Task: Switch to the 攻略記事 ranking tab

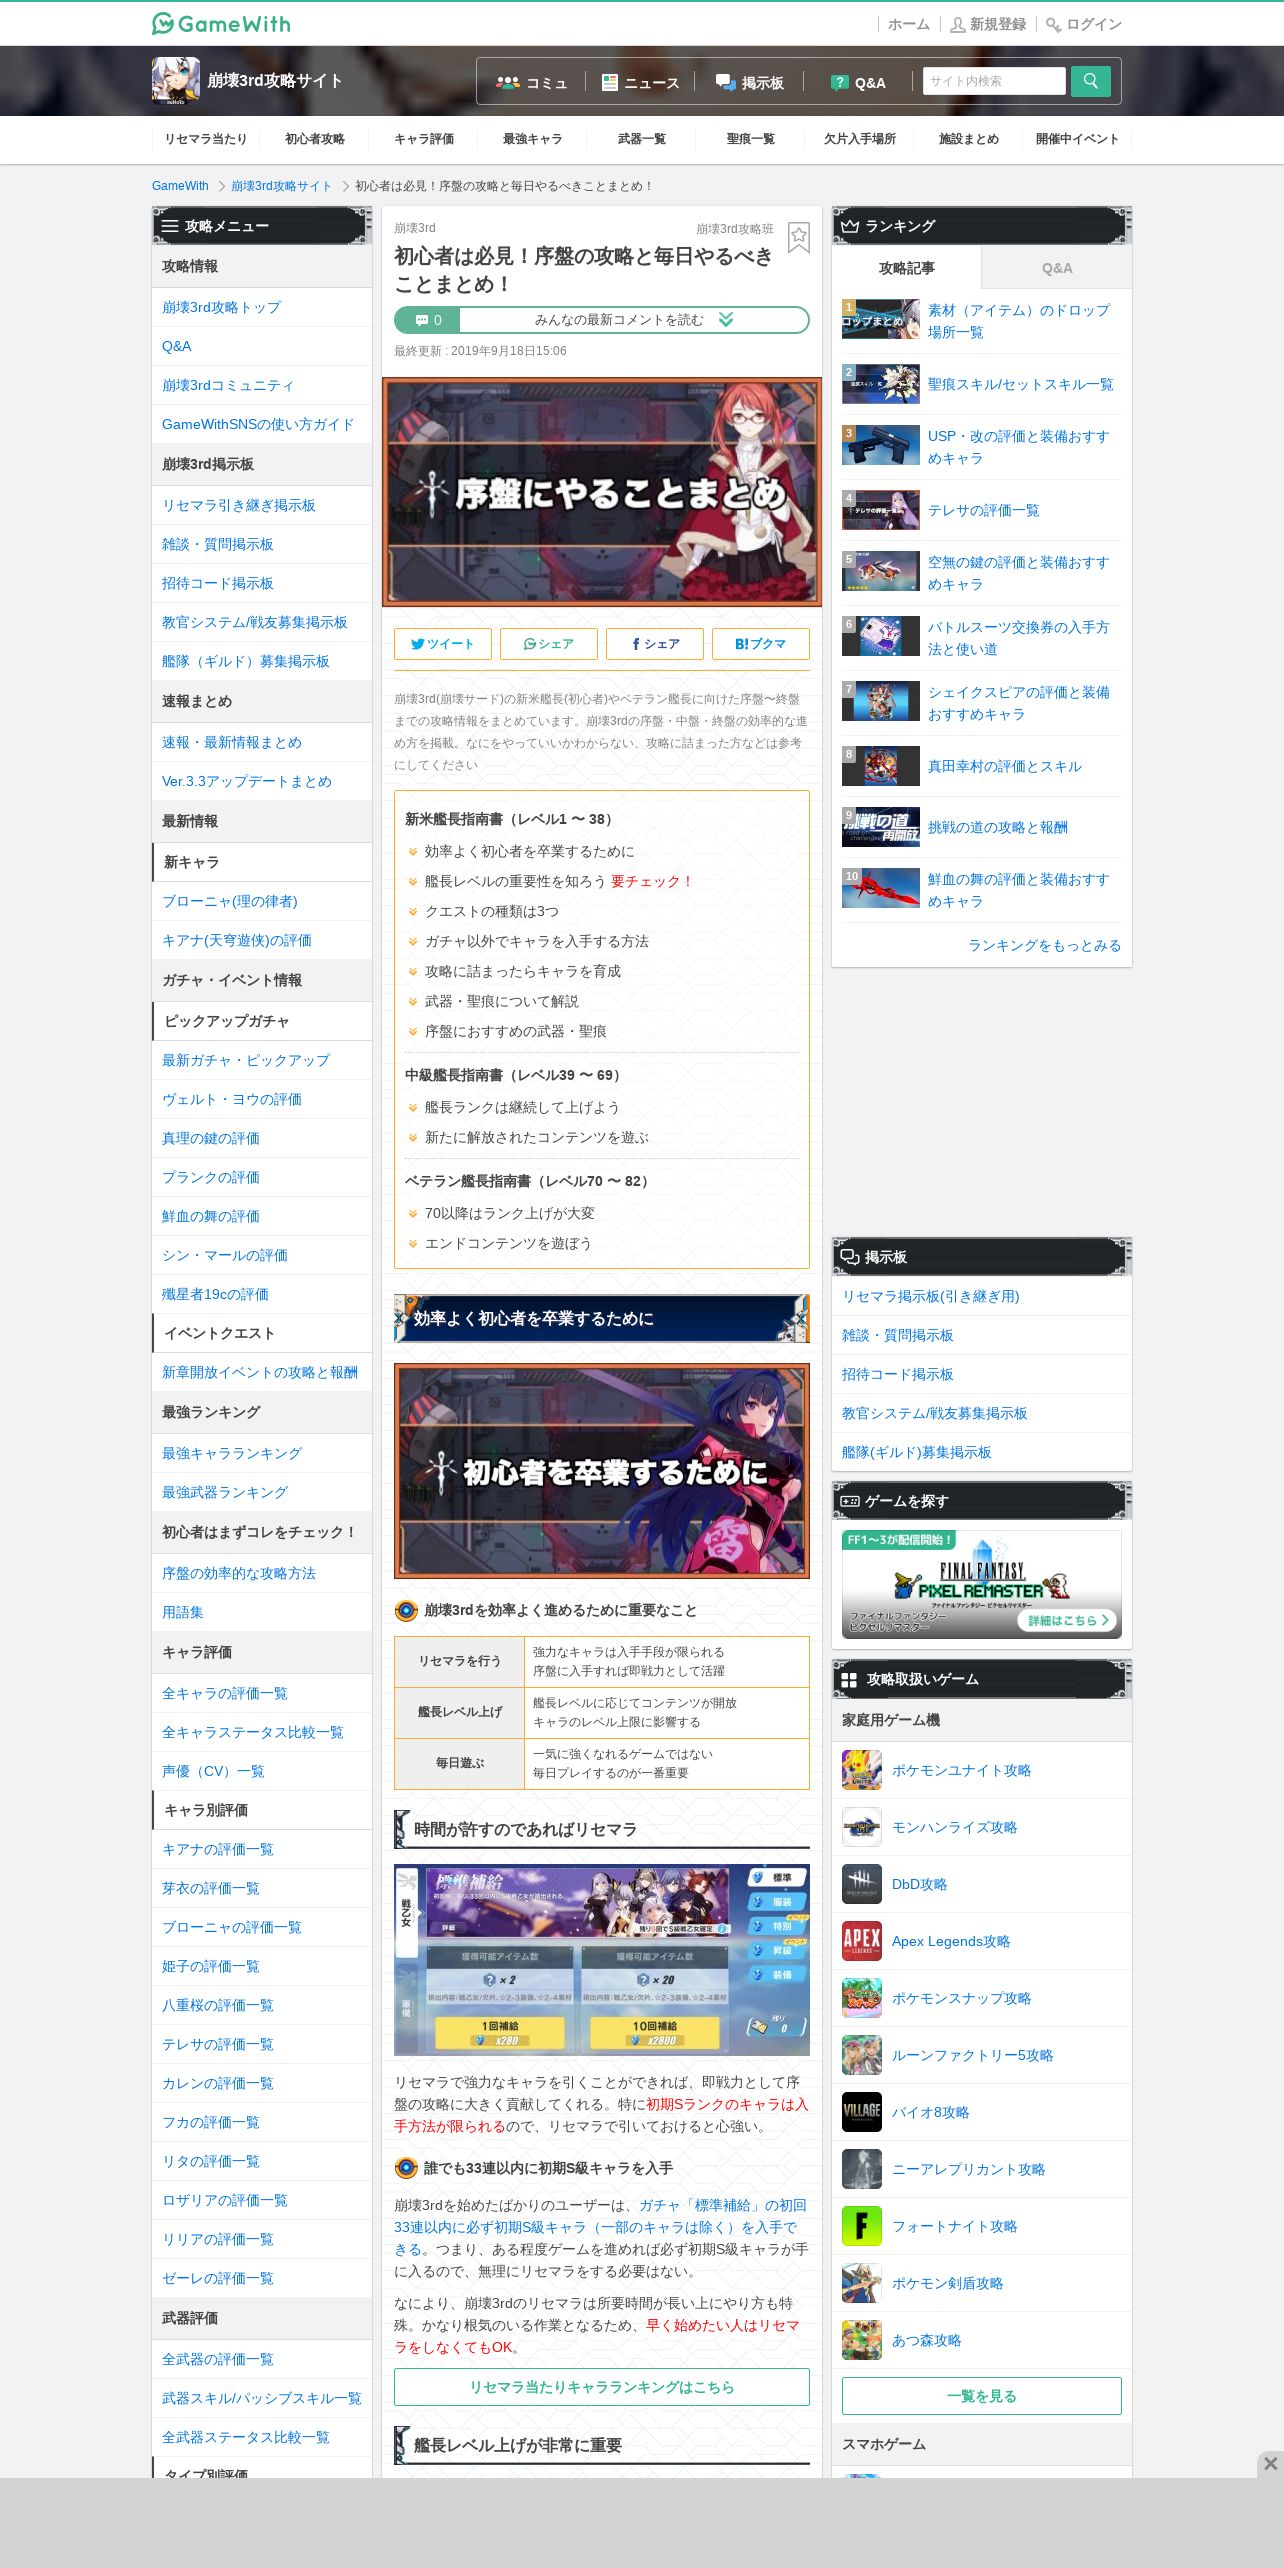Action: (x=906, y=268)
